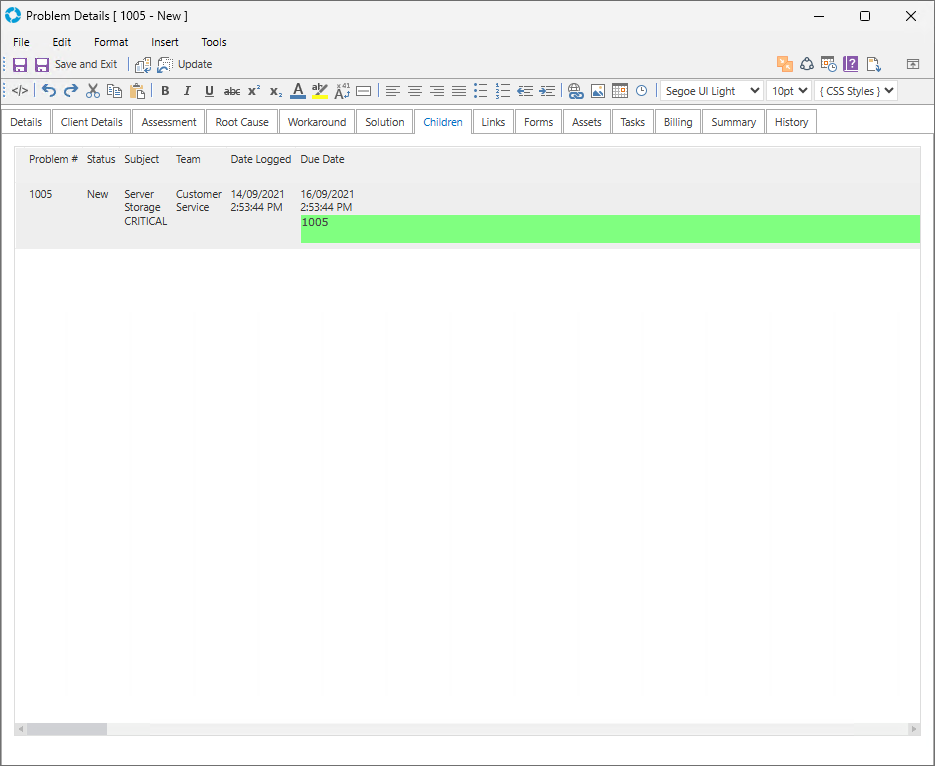Image resolution: width=935 pixels, height=766 pixels.
Task: Insert a hyperlink using the link icon
Action: coord(575,91)
